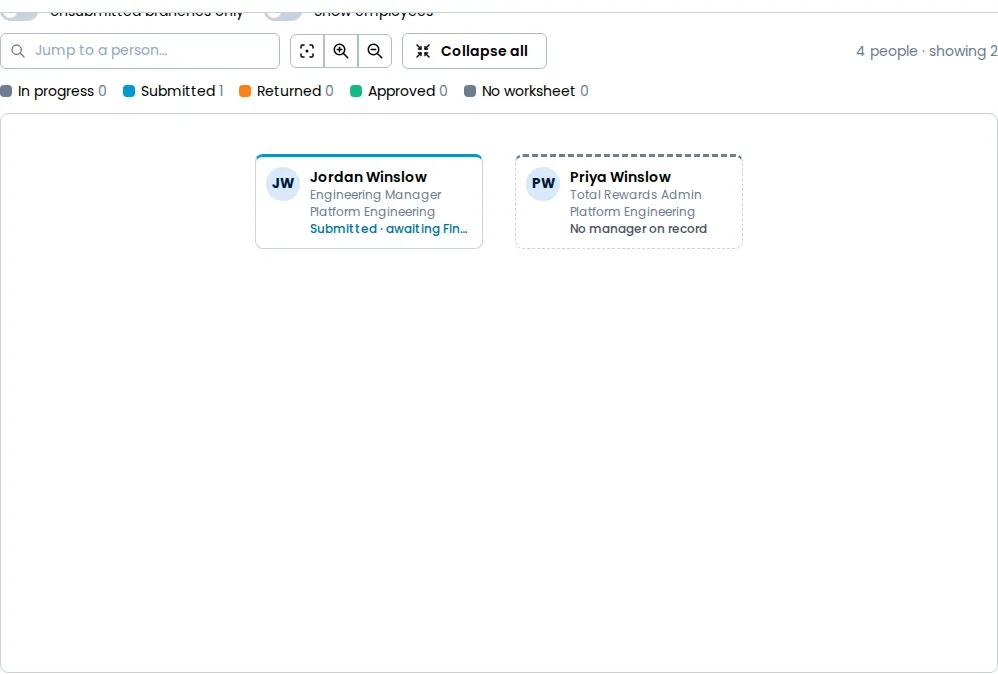Click 'Platform Engineering' under Priya Winslow
This screenshot has height=674, width=998.
pyautogui.click(x=632, y=212)
